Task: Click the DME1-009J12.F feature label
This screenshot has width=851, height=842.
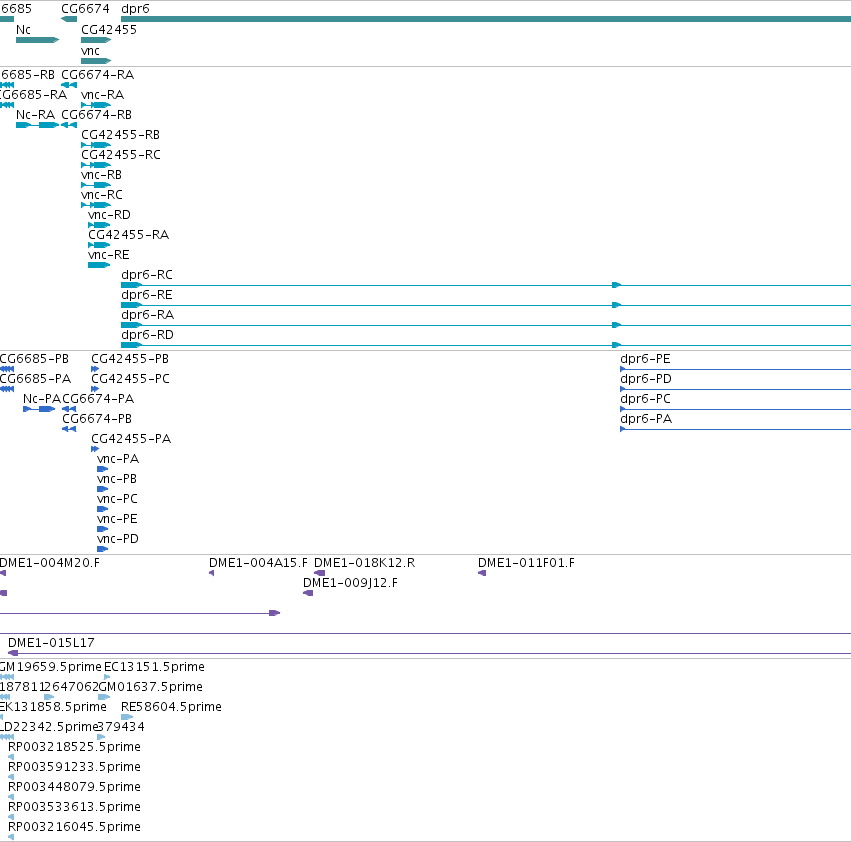Action: coord(351,583)
